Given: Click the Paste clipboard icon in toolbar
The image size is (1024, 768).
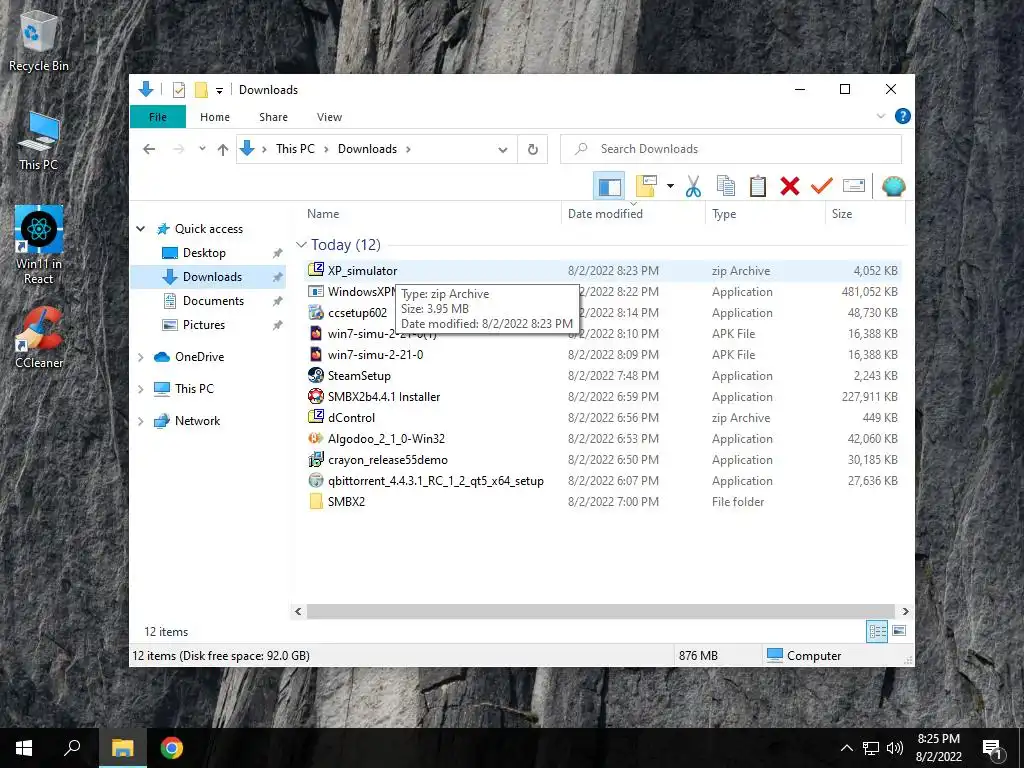Looking at the screenshot, I should coord(758,187).
